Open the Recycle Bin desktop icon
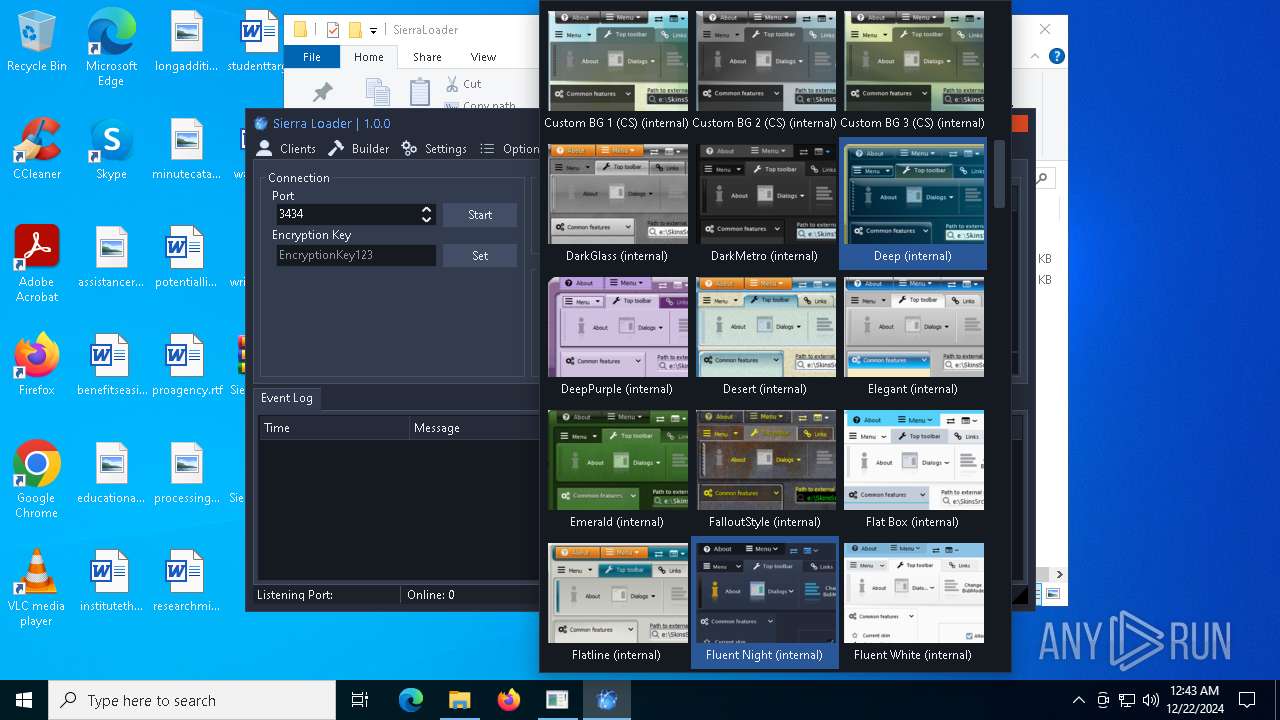The image size is (1280, 720). click(x=37, y=41)
